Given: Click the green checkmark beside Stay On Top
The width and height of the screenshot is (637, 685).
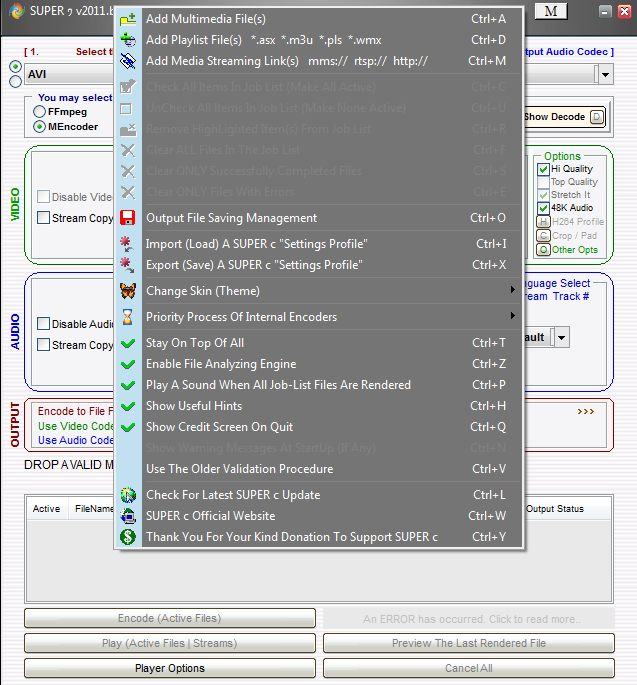Looking at the screenshot, I should [x=128, y=343].
